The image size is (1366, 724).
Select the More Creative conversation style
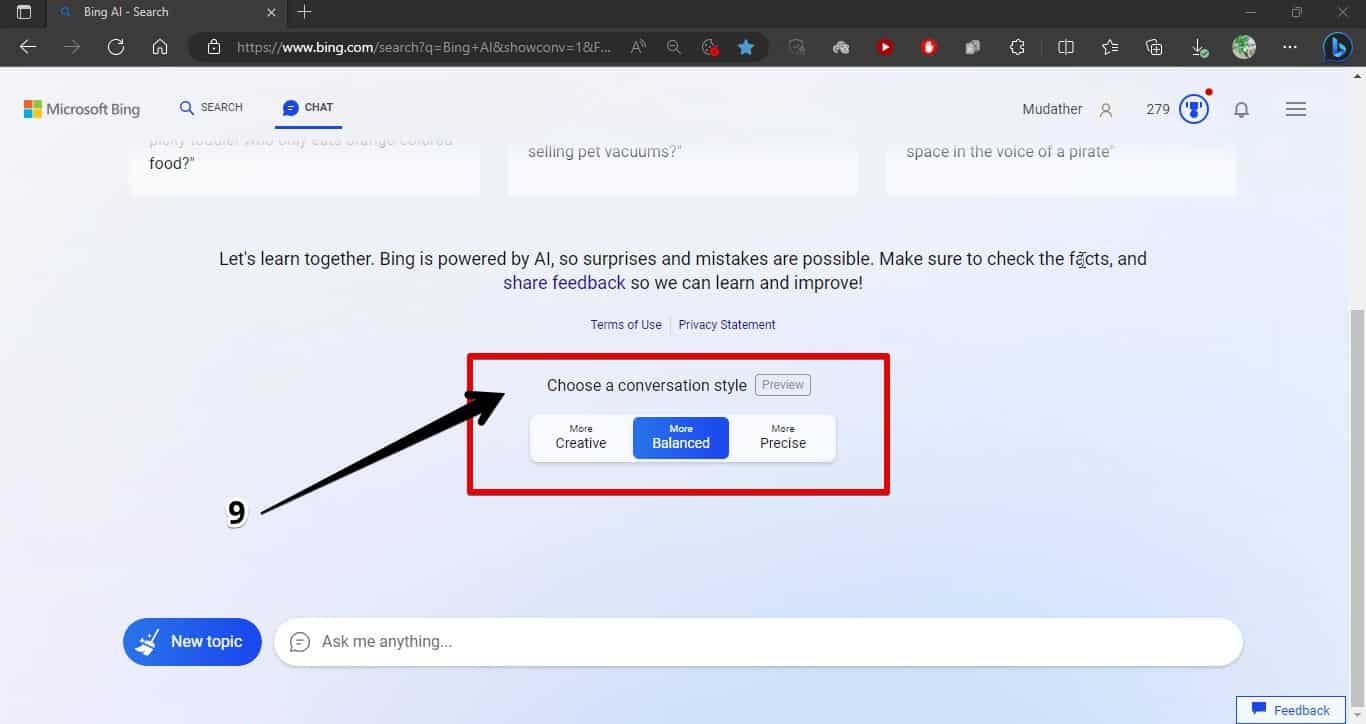click(581, 438)
